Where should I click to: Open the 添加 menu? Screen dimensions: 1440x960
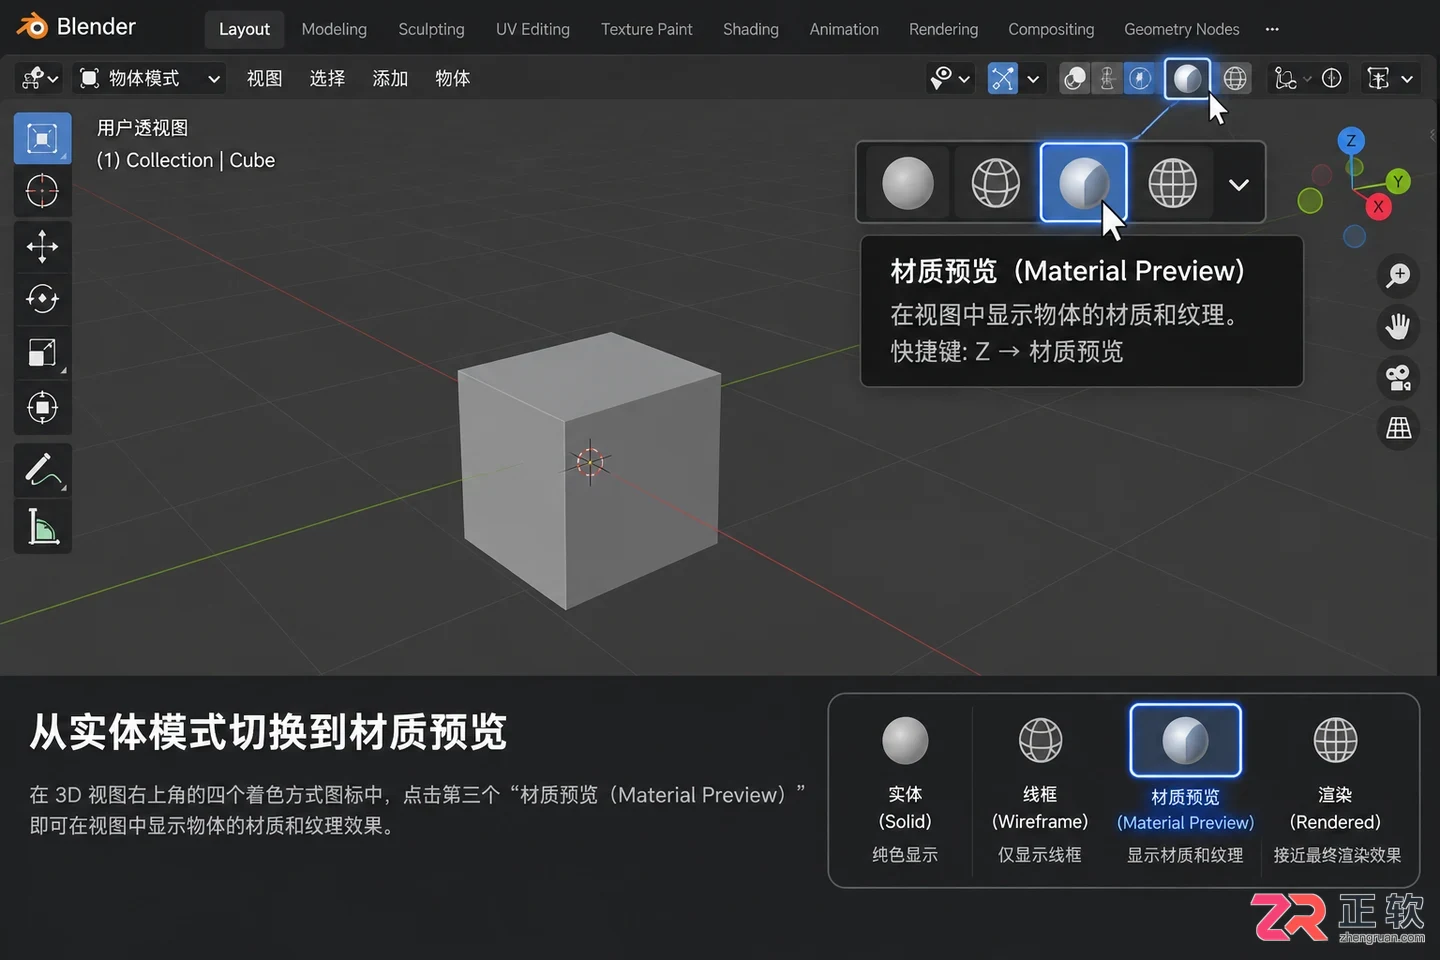pyautogui.click(x=390, y=78)
